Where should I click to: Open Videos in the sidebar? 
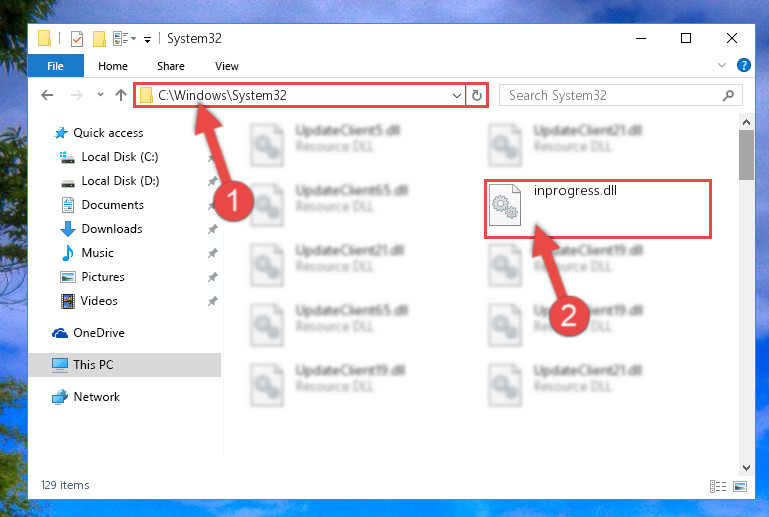pos(99,301)
